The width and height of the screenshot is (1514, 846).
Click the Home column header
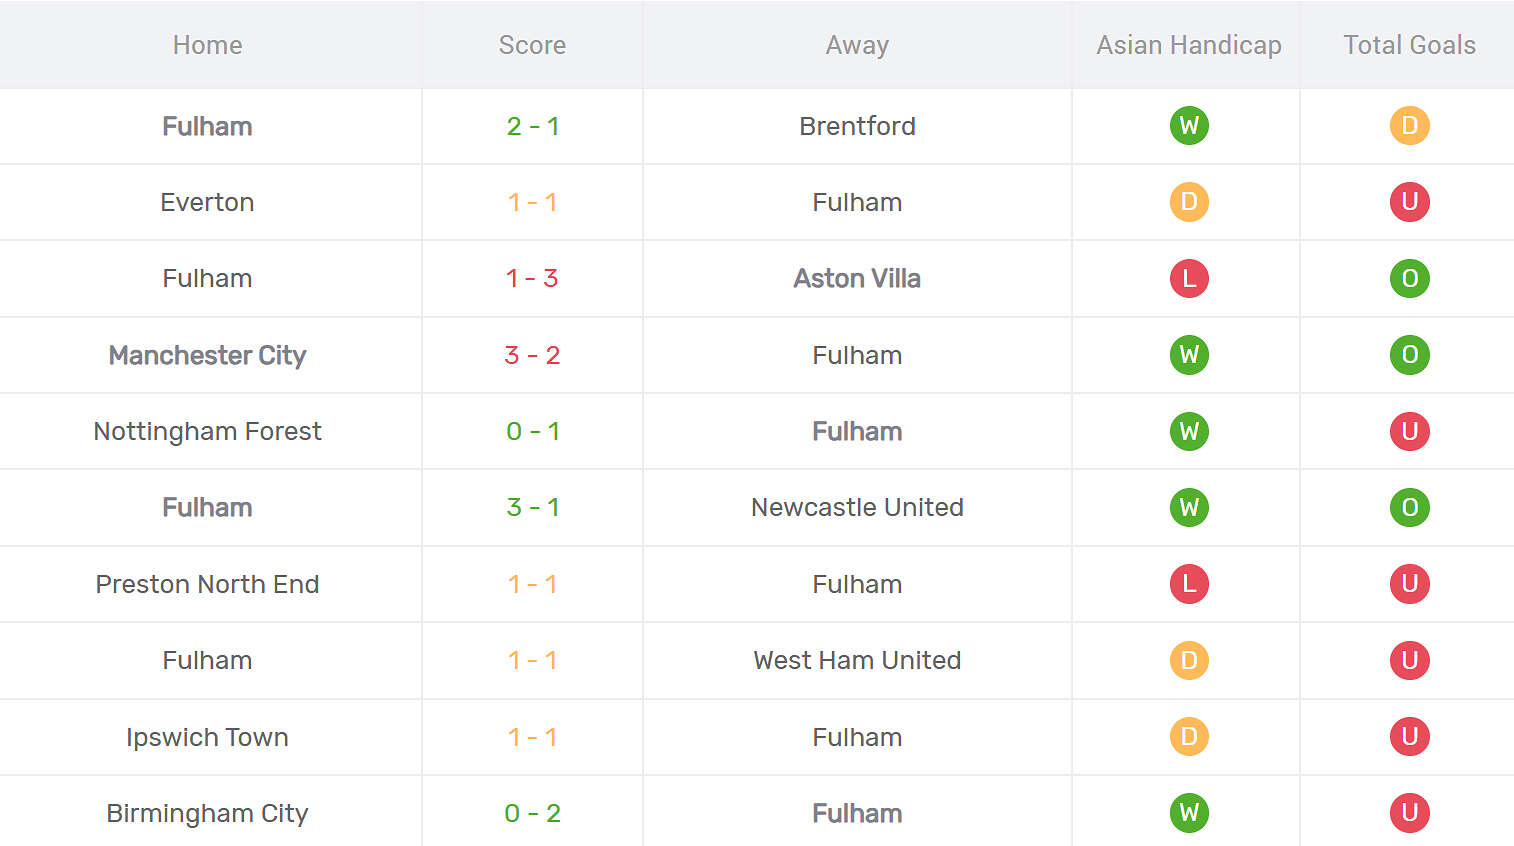207,45
